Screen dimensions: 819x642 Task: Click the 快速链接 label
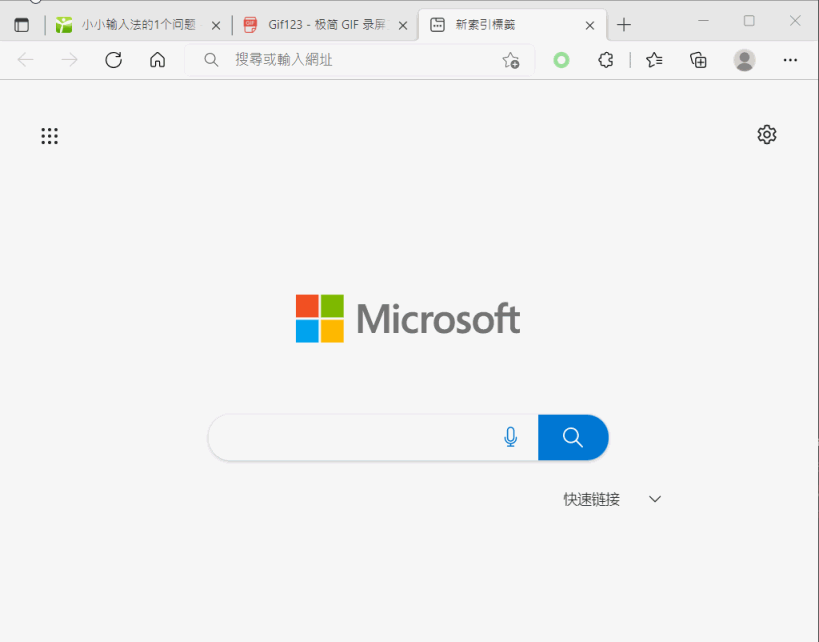591,499
